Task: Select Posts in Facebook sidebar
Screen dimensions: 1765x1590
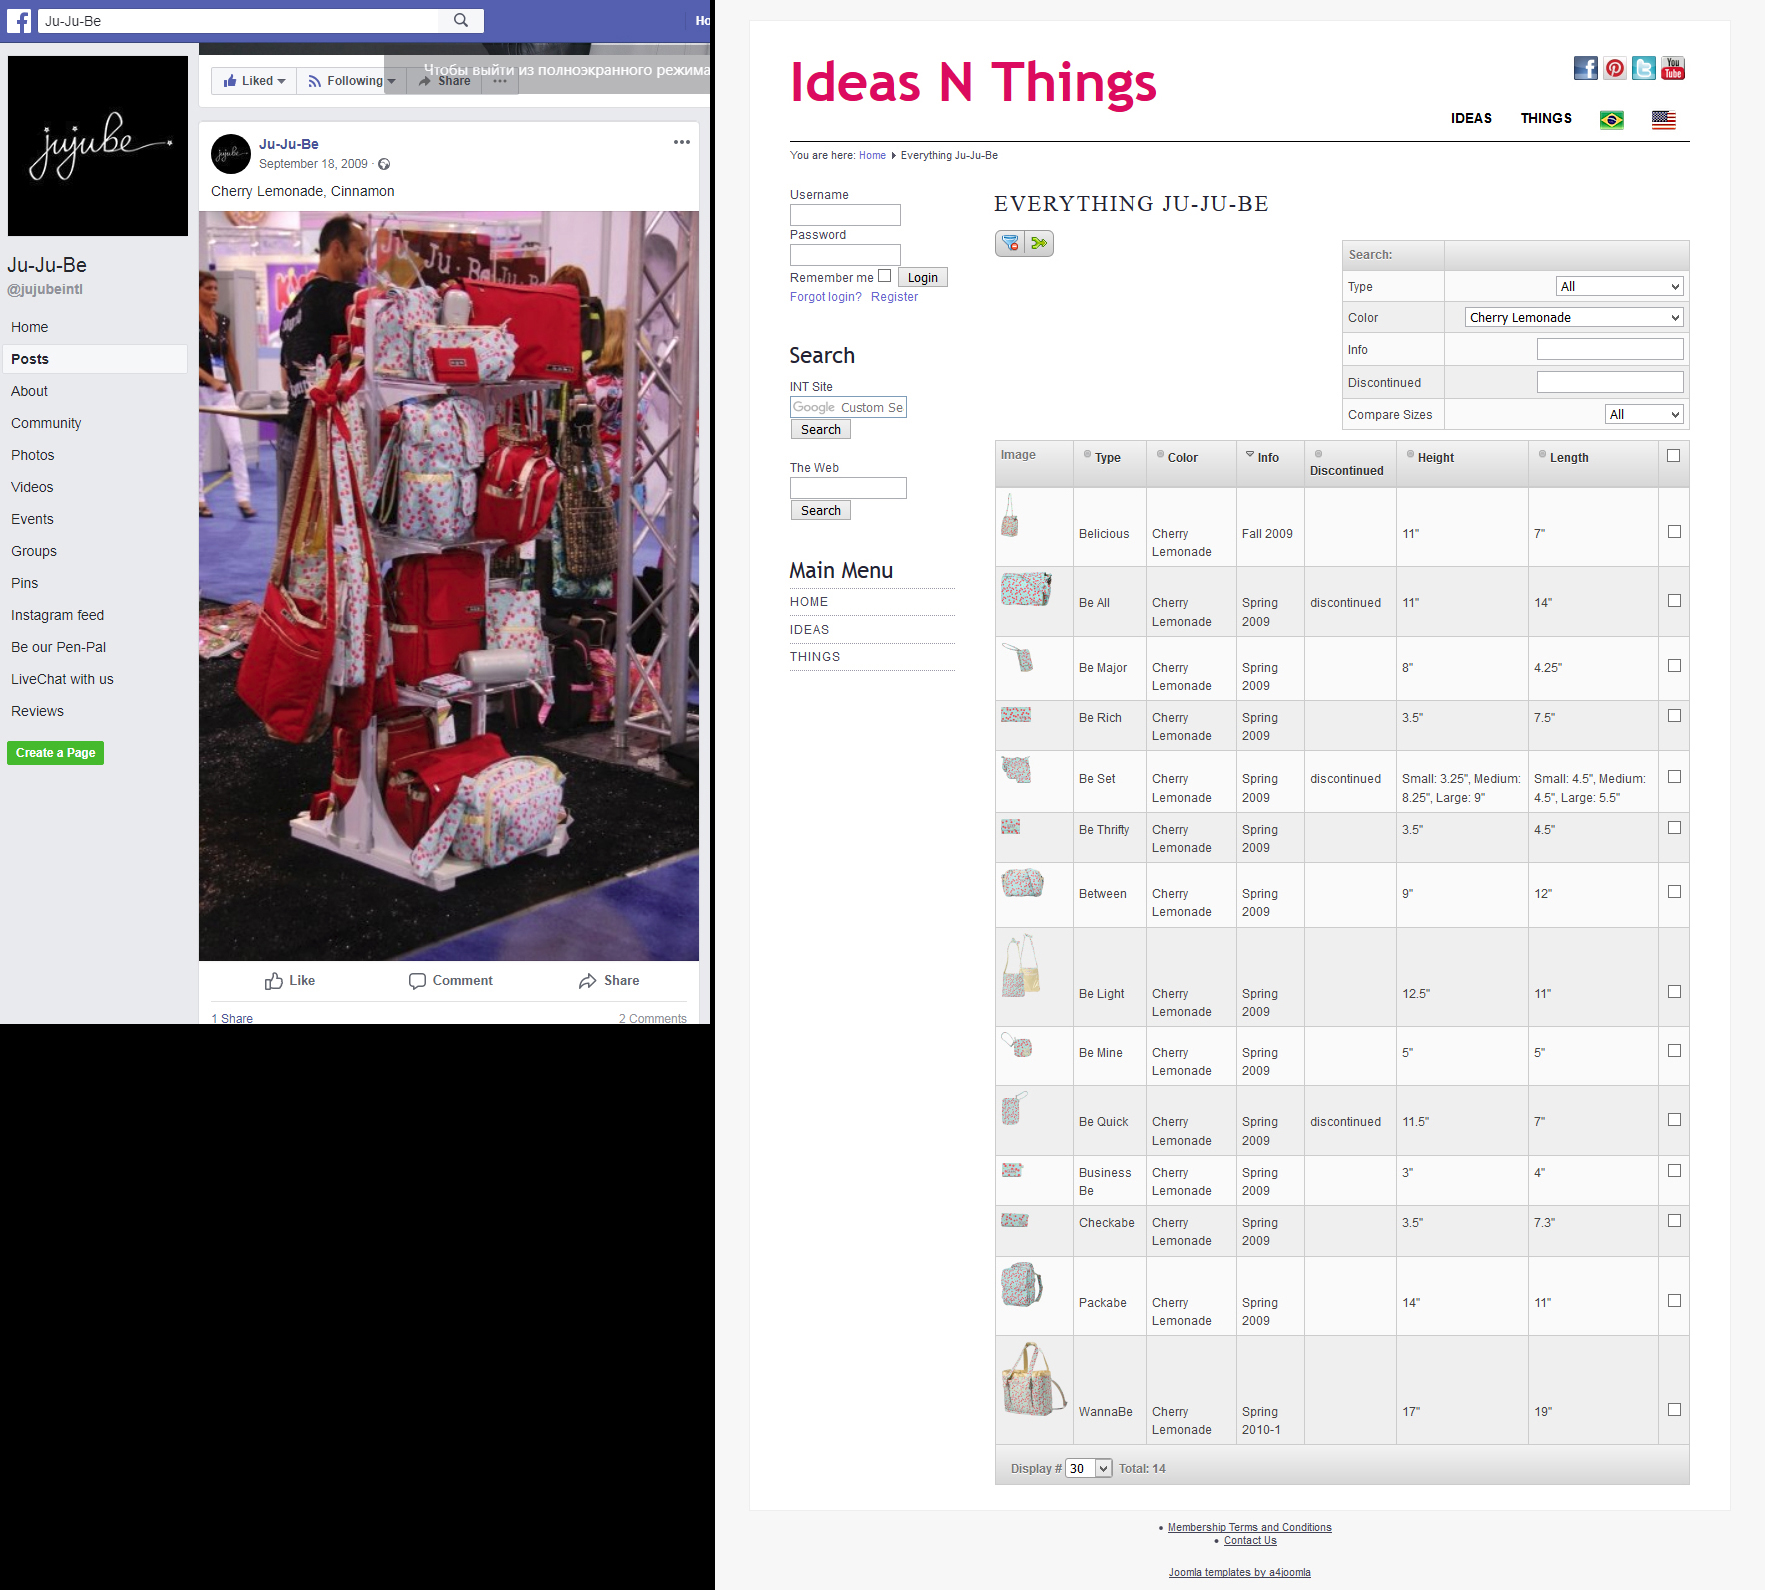Action: point(95,359)
